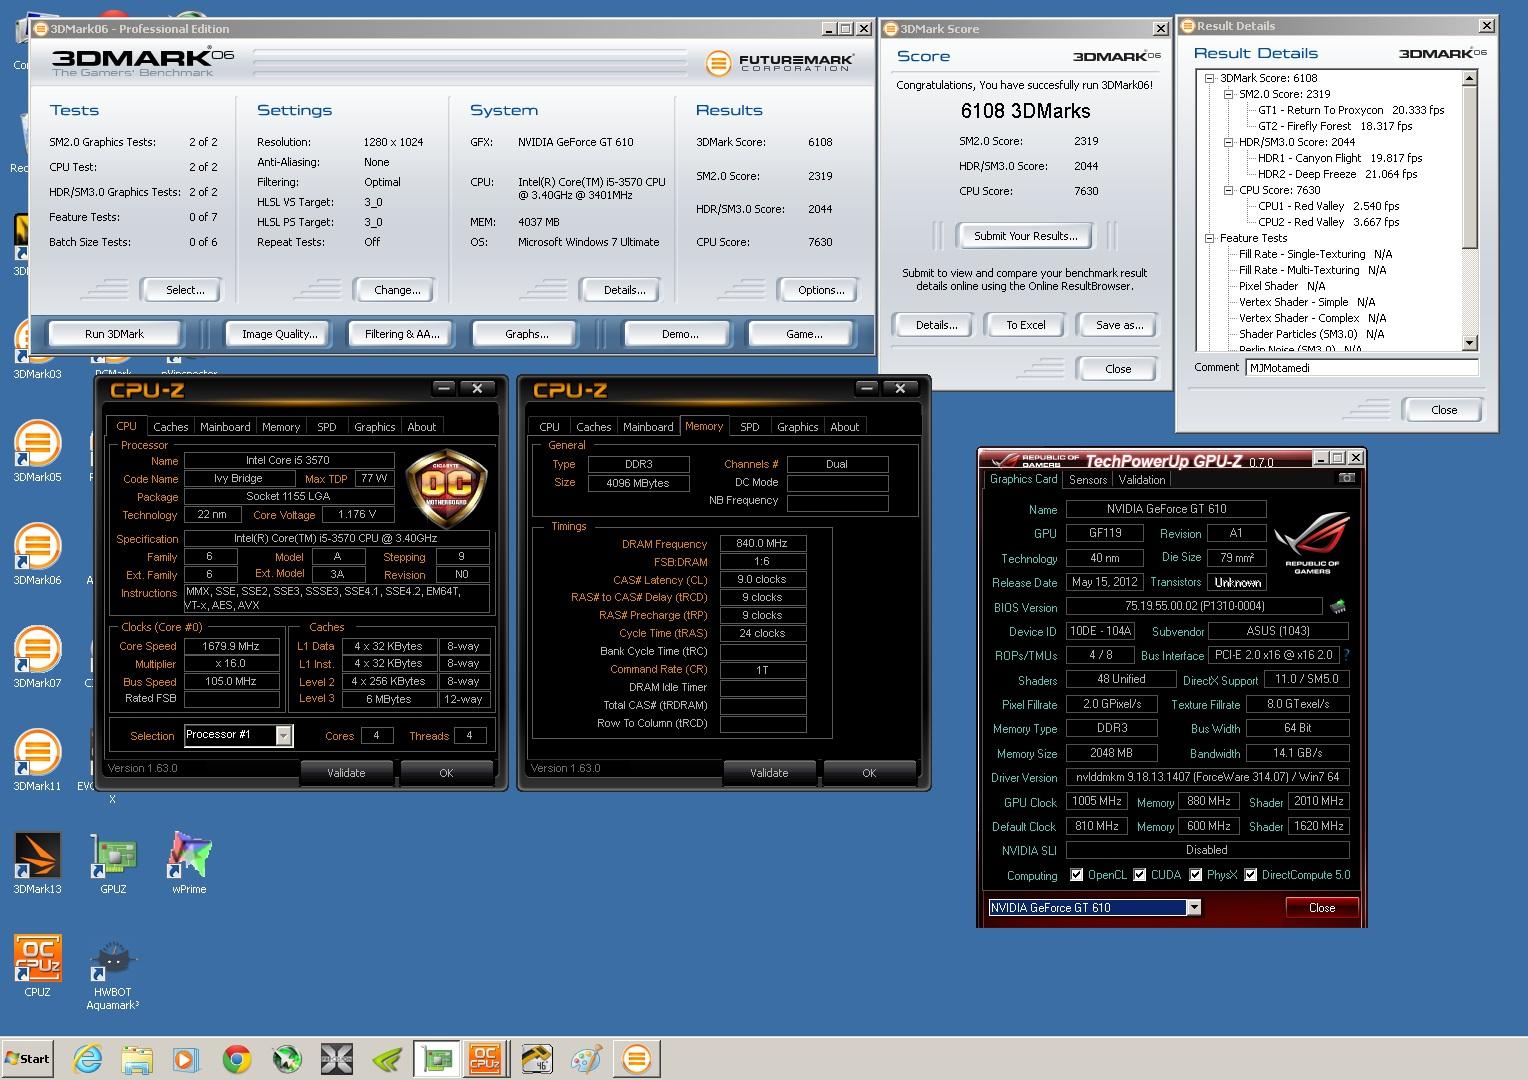Open the 3DMark05 desktop shortcut
1528x1080 pixels.
(x=37, y=451)
